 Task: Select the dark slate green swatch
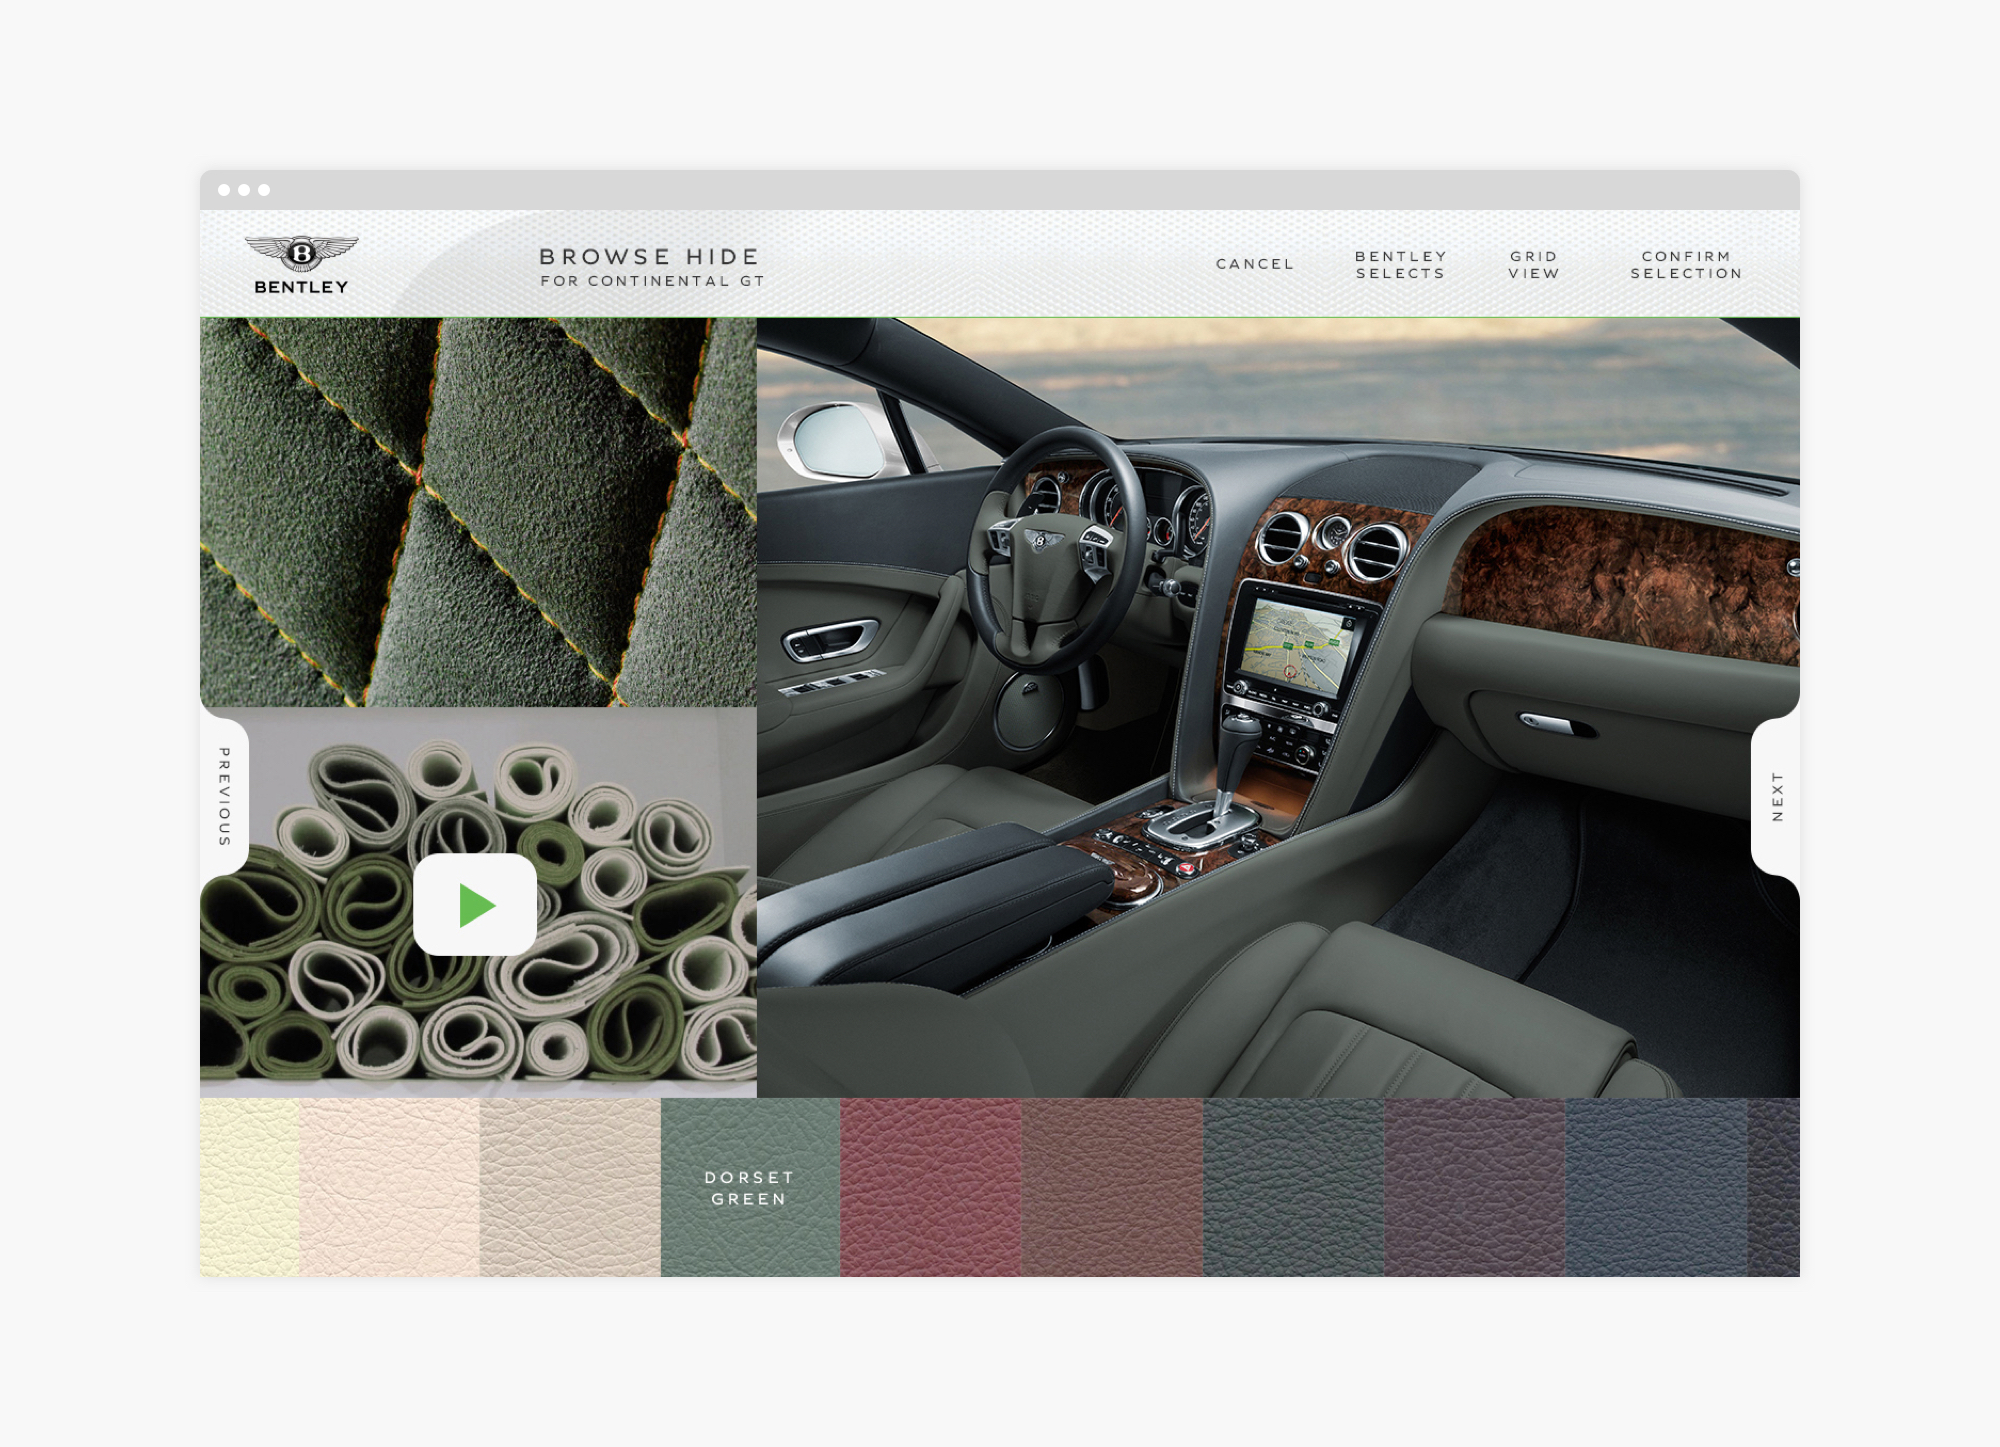tap(1293, 1187)
